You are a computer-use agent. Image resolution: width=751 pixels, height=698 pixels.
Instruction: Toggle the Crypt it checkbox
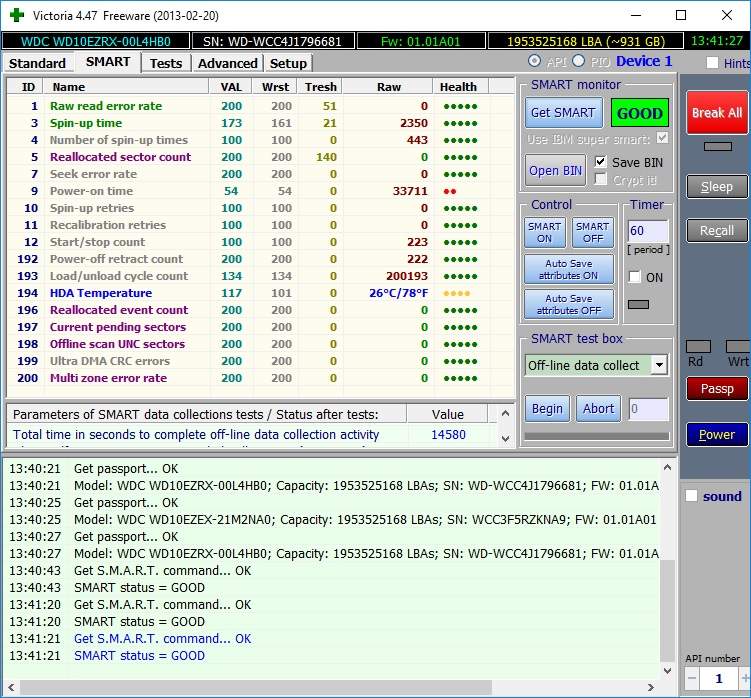601,180
